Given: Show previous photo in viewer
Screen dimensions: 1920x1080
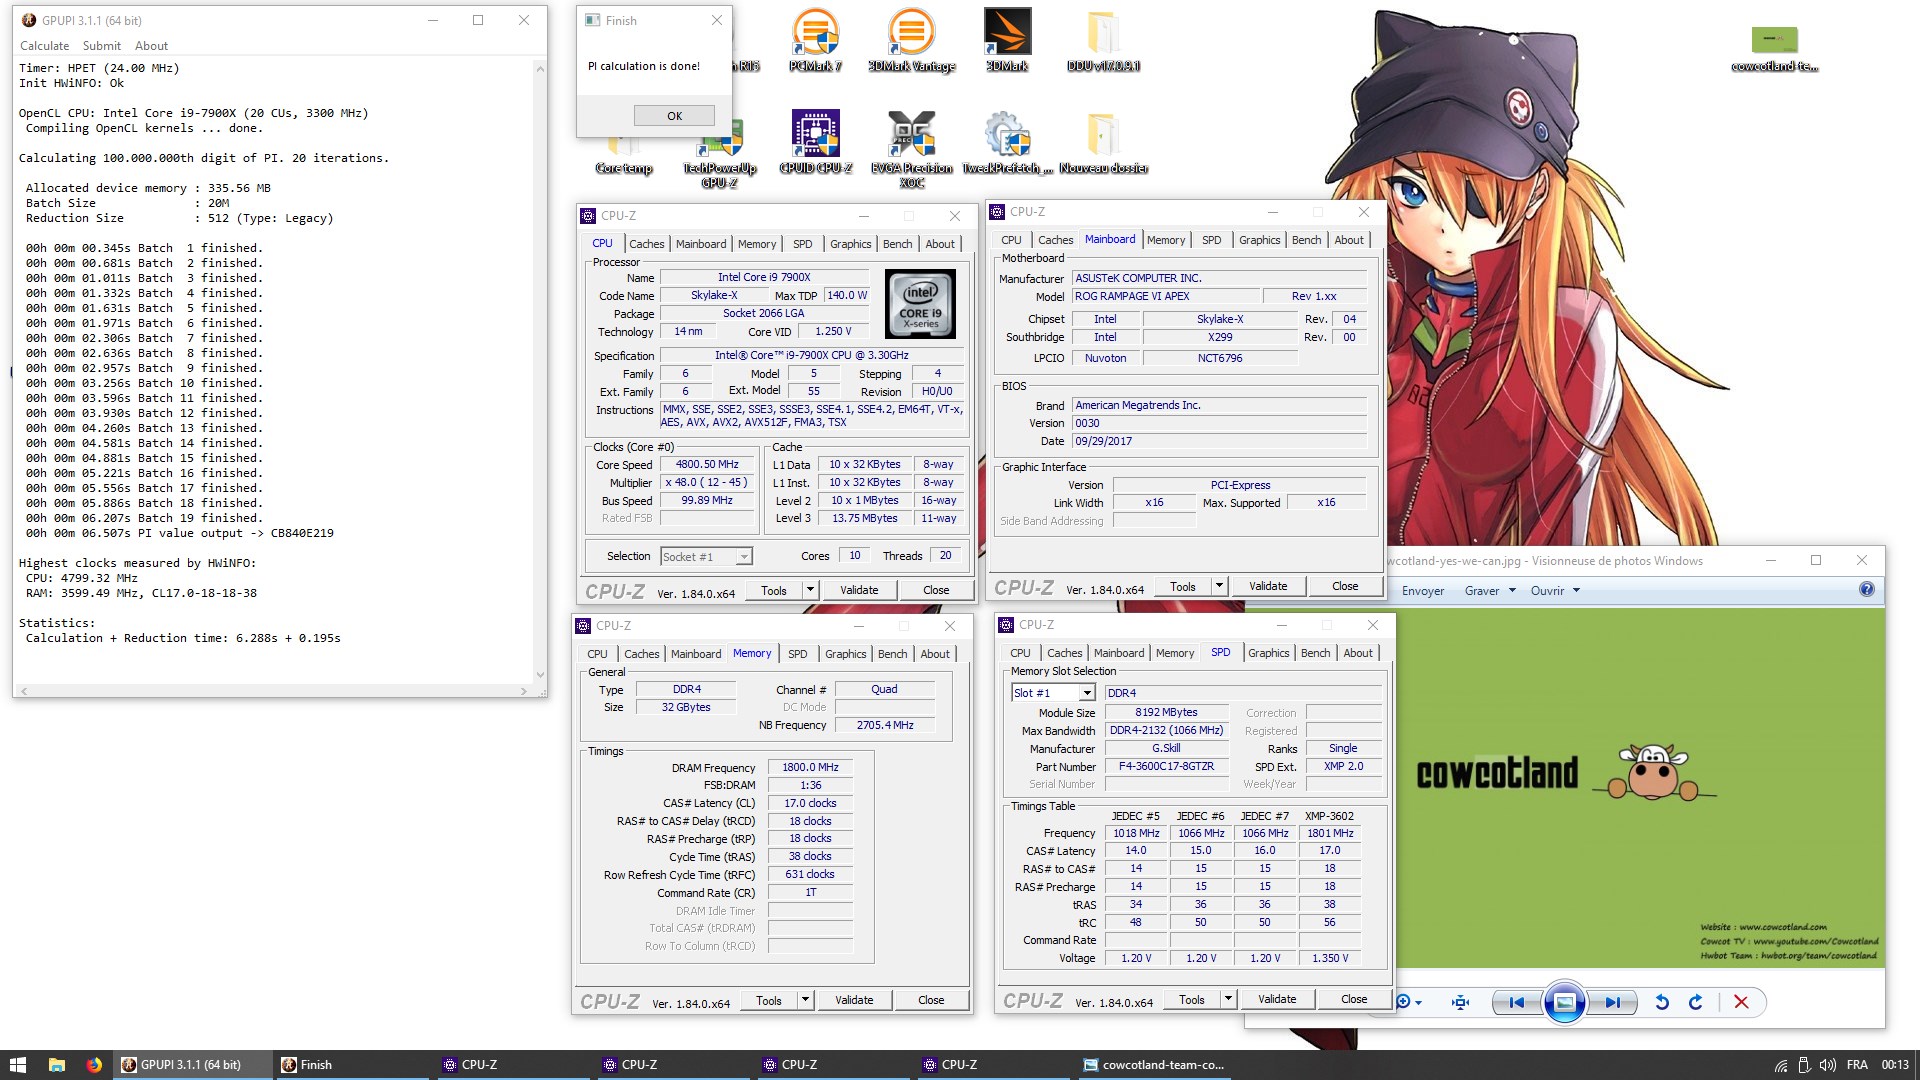Looking at the screenshot, I should pos(1517,1002).
